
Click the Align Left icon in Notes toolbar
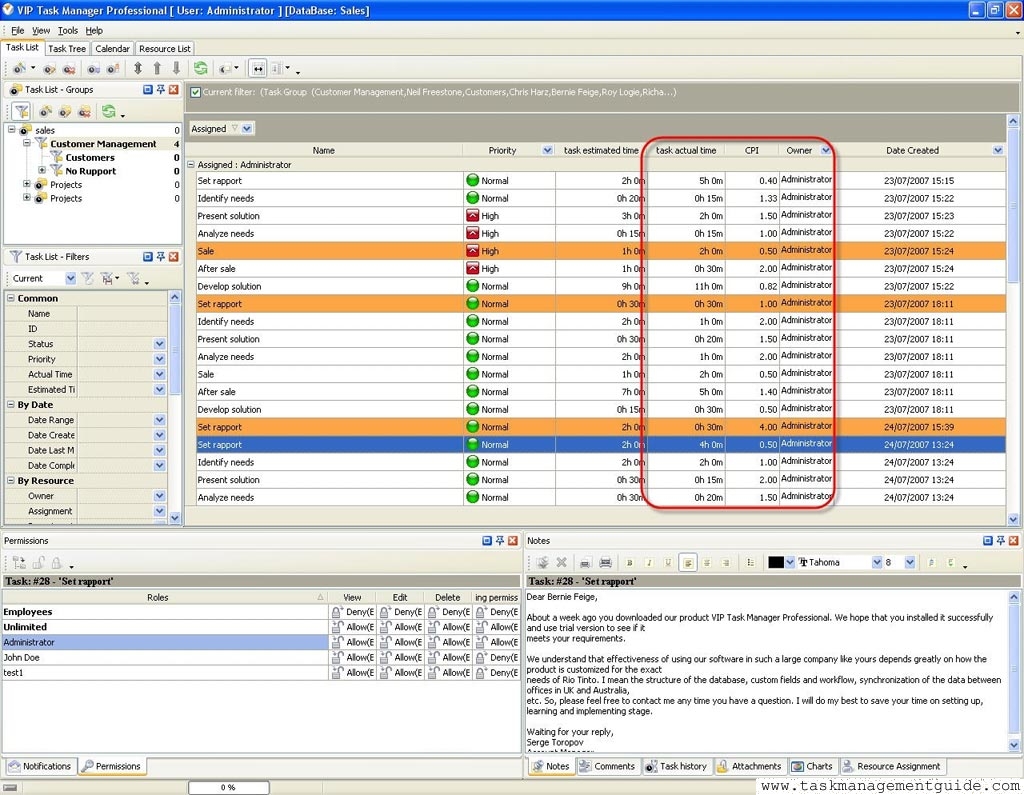(x=688, y=562)
